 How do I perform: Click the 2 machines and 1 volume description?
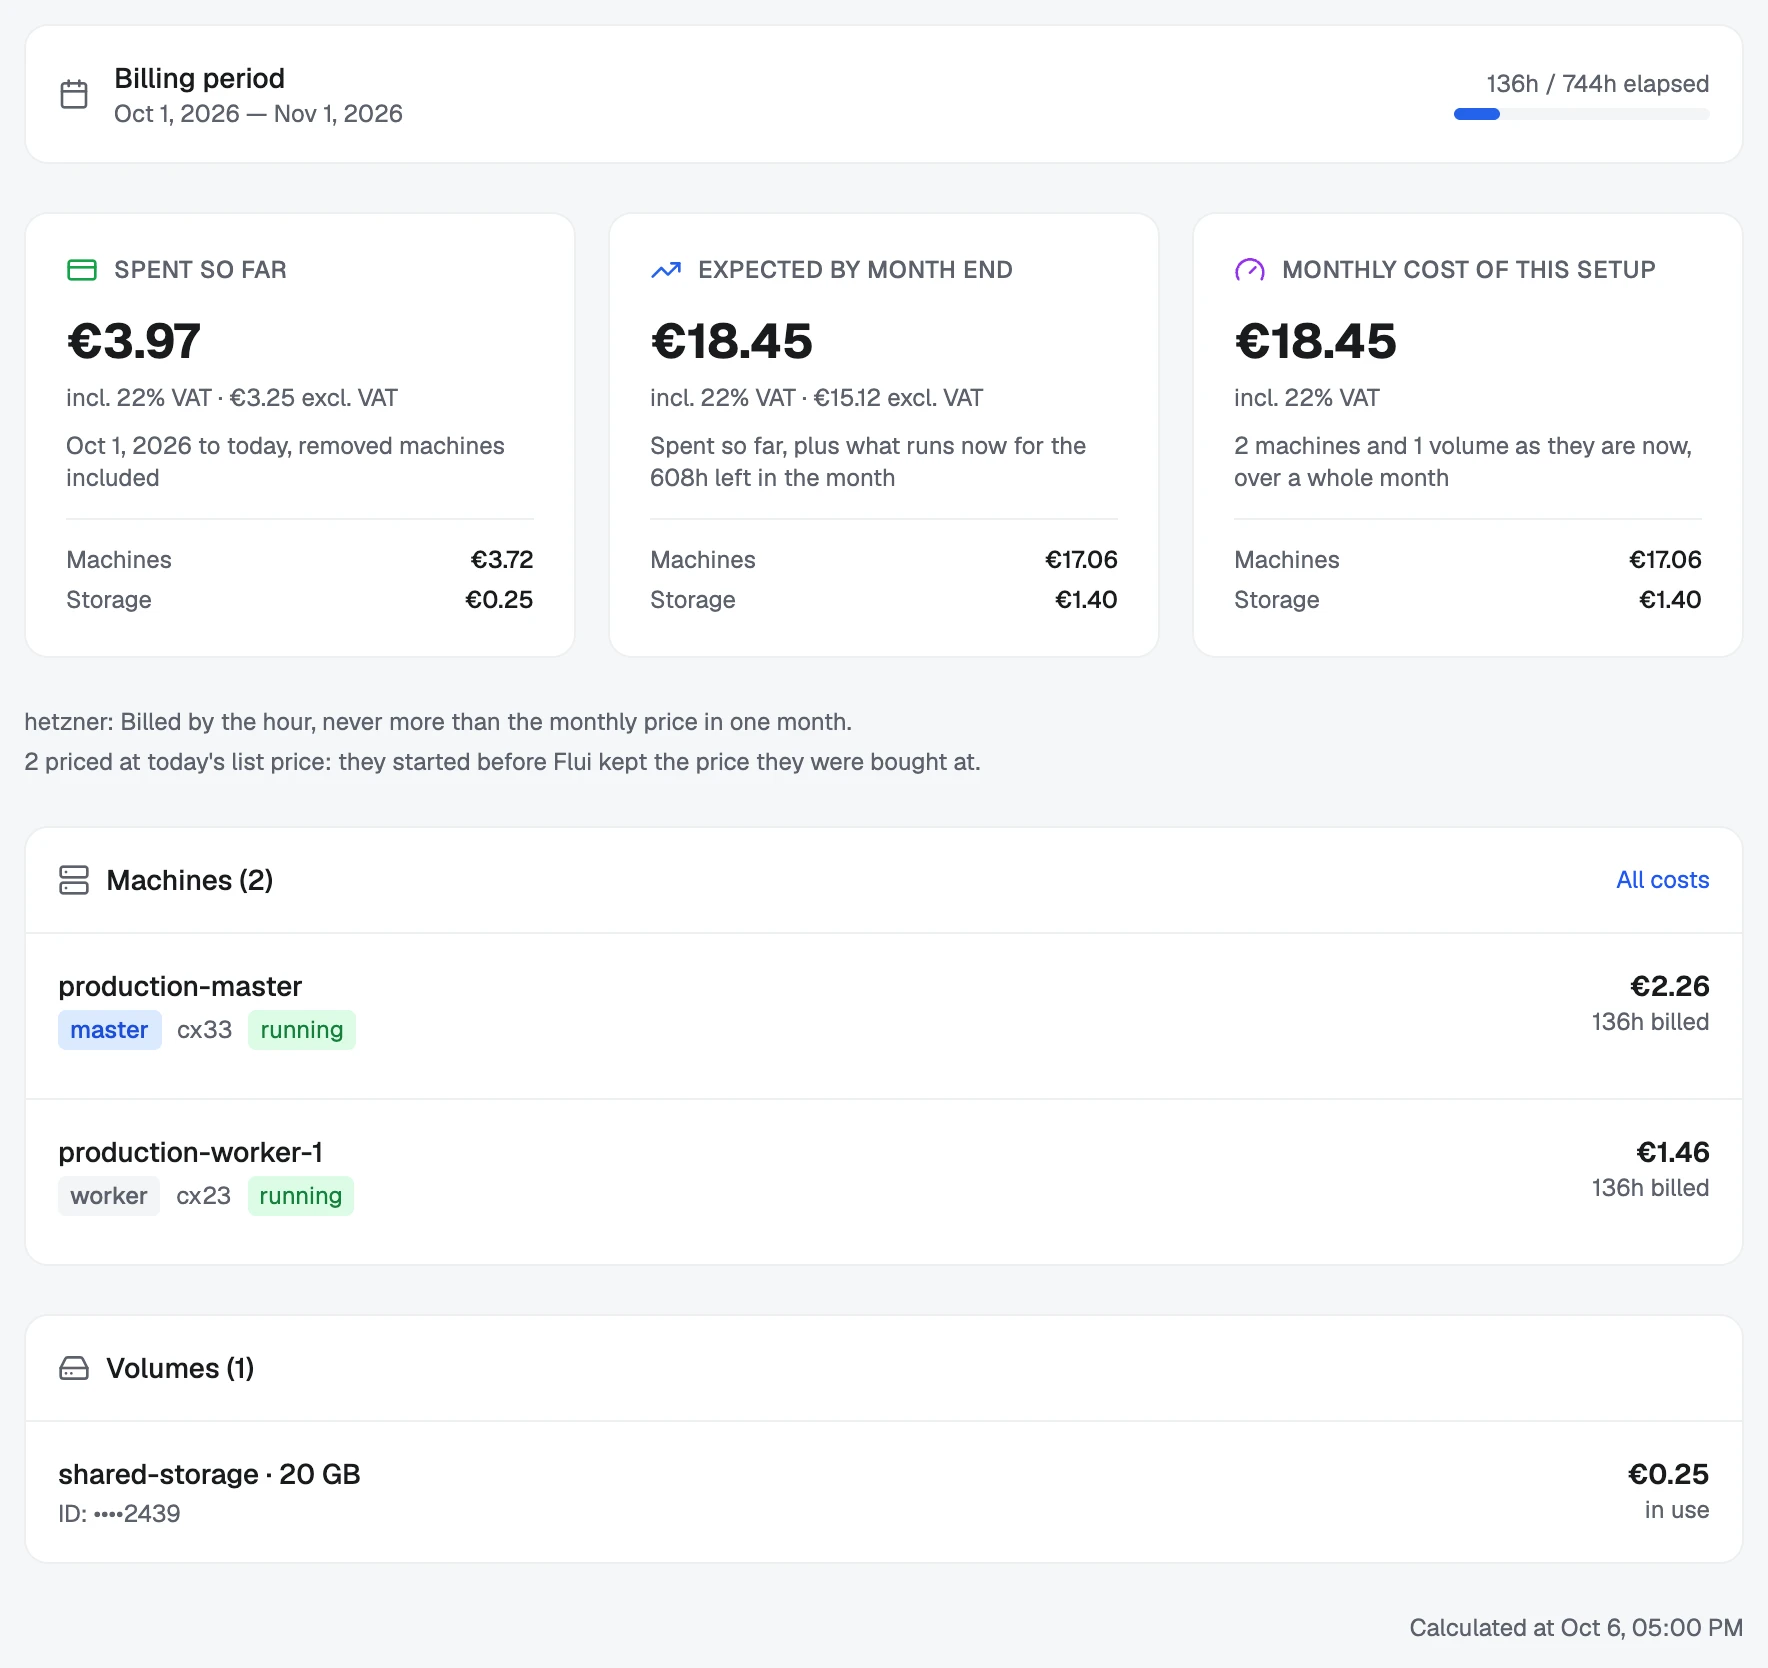(x=1463, y=462)
